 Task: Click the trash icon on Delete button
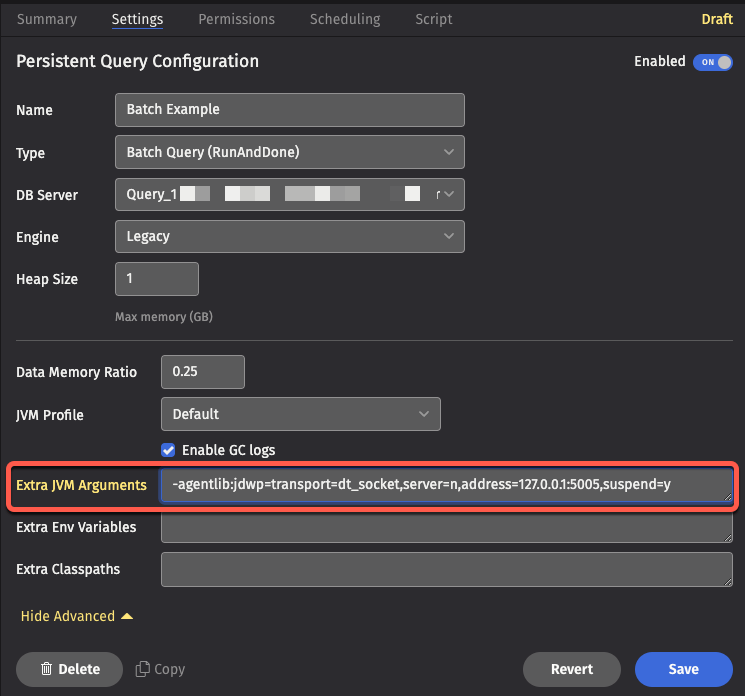[46, 669]
